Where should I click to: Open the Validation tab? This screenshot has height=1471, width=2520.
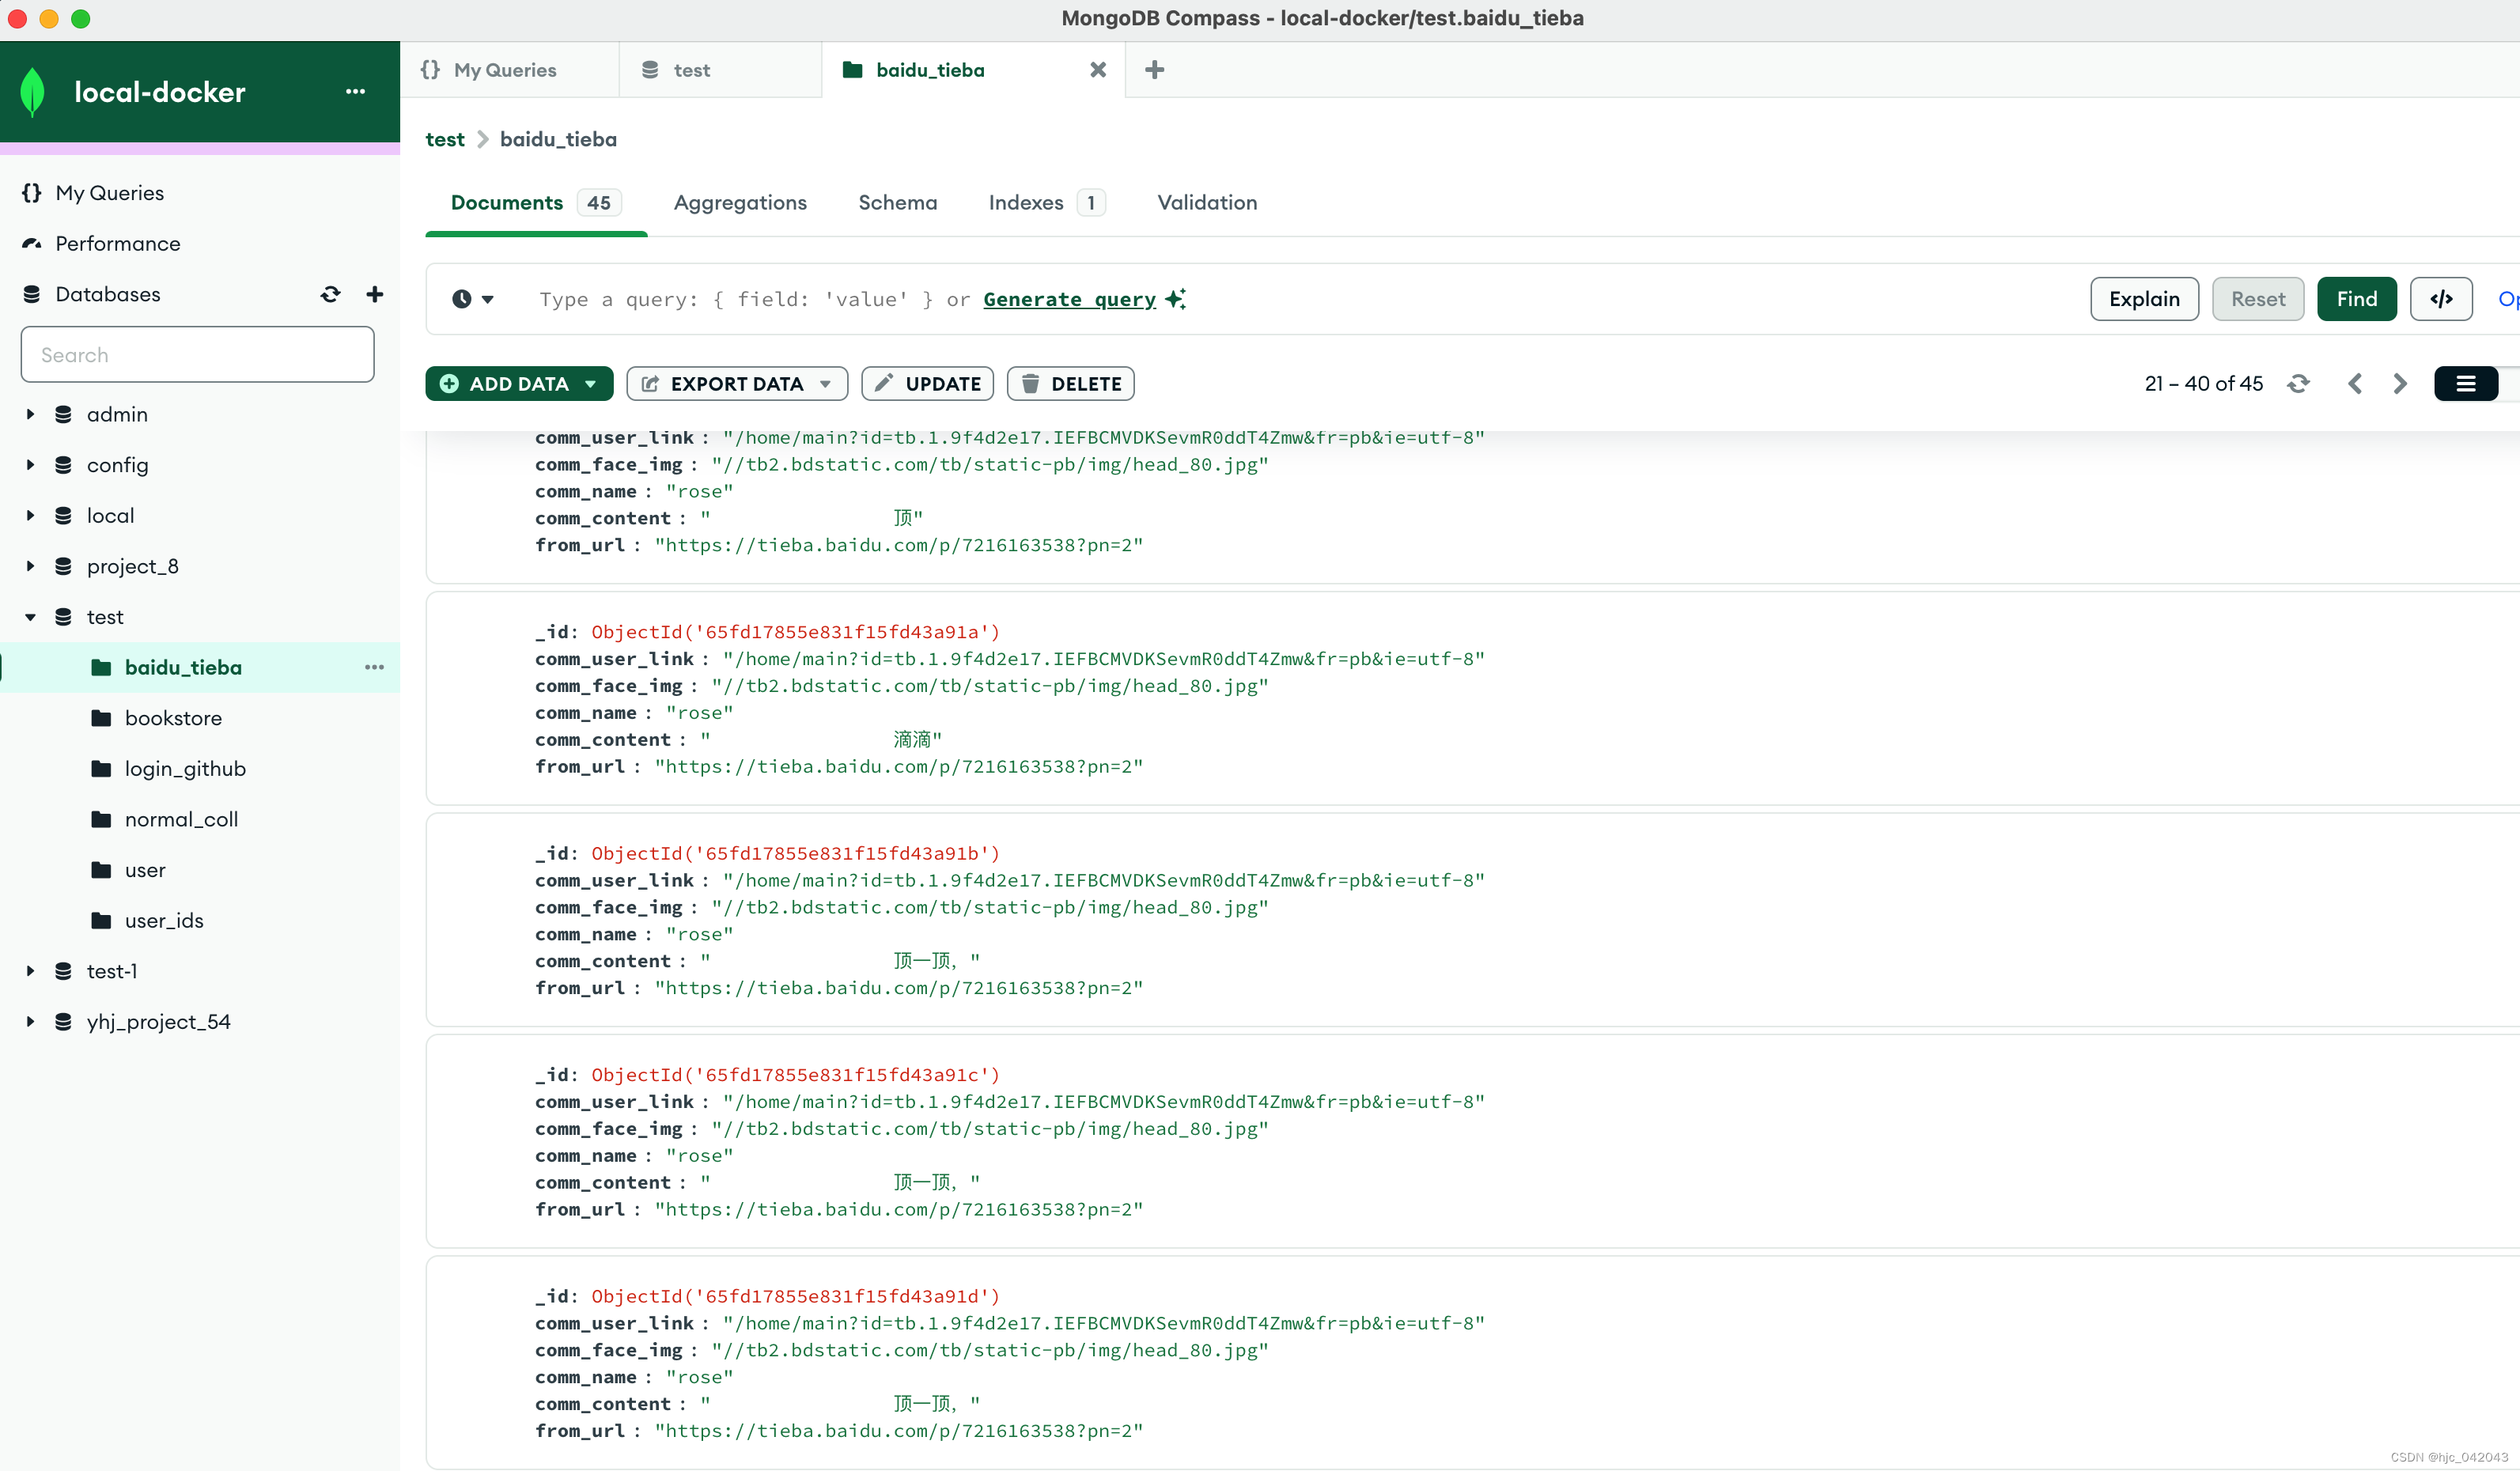pos(1206,203)
